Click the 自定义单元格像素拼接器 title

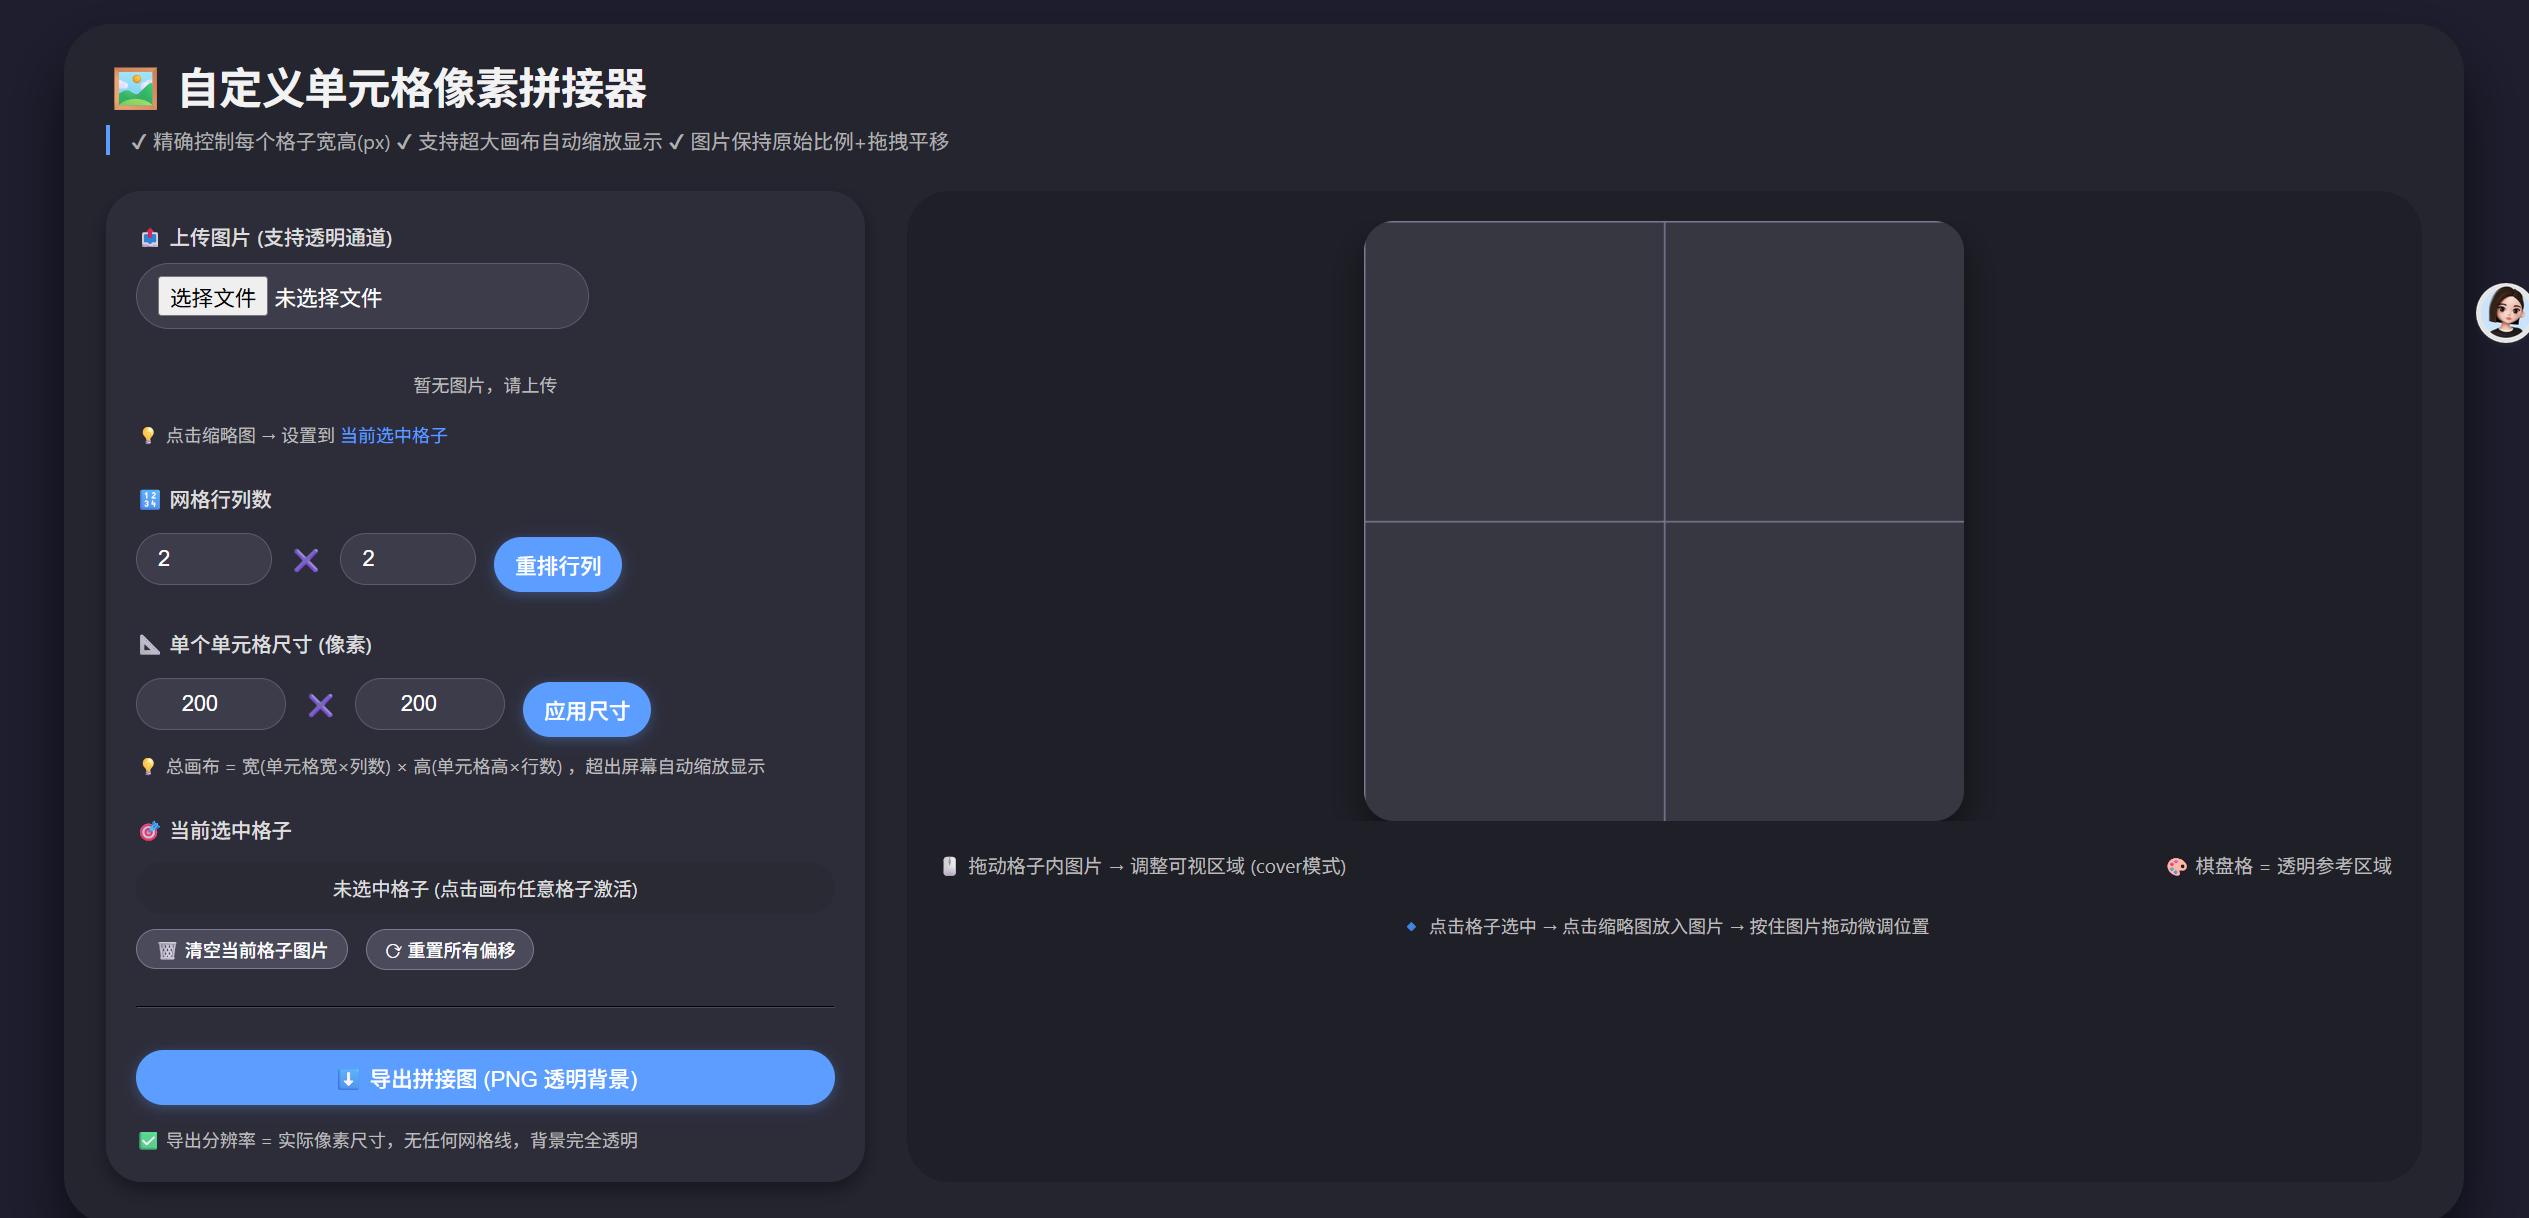pyautogui.click(x=412, y=89)
